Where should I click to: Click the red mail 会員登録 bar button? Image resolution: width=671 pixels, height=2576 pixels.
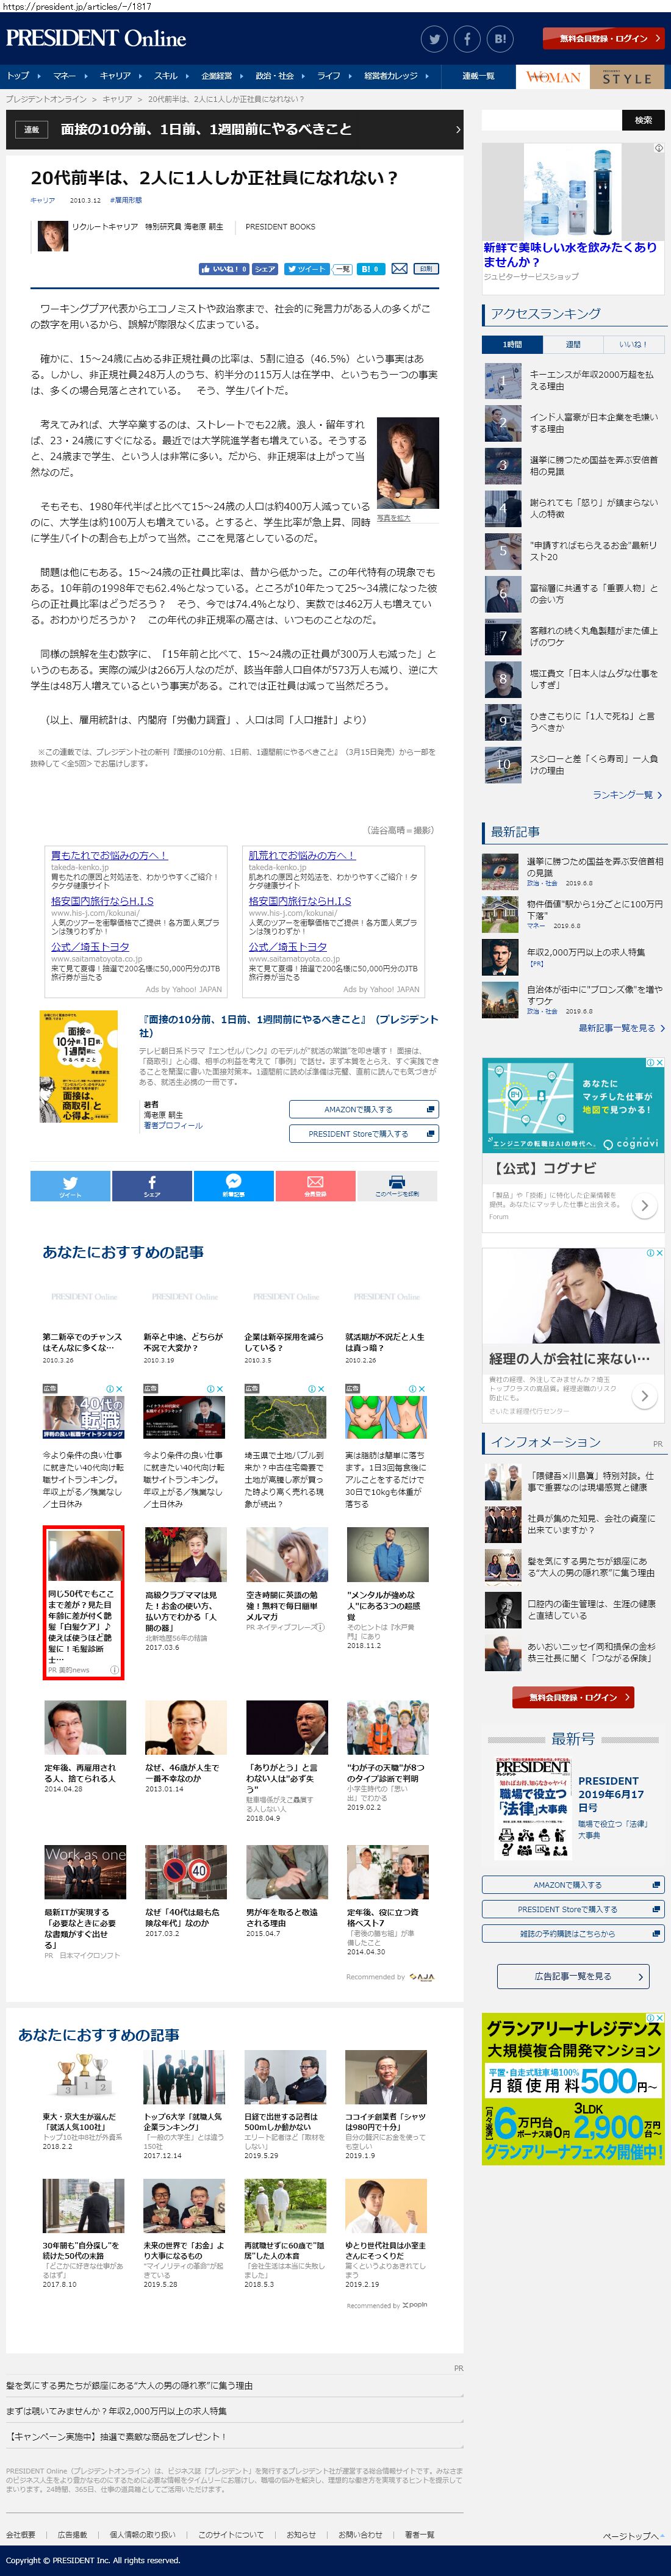point(315,1185)
